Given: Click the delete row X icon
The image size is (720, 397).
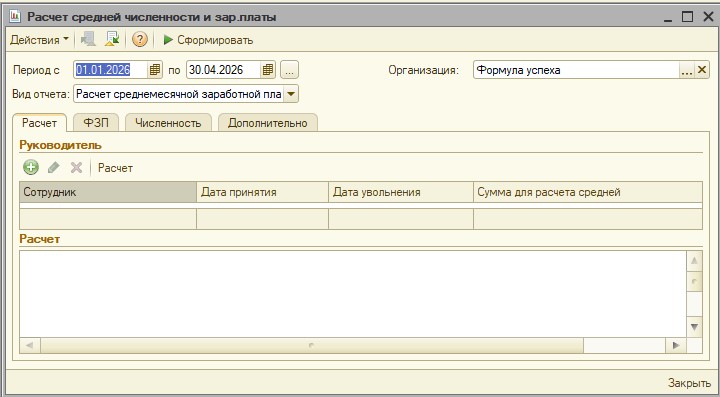Looking at the screenshot, I should tap(76, 168).
